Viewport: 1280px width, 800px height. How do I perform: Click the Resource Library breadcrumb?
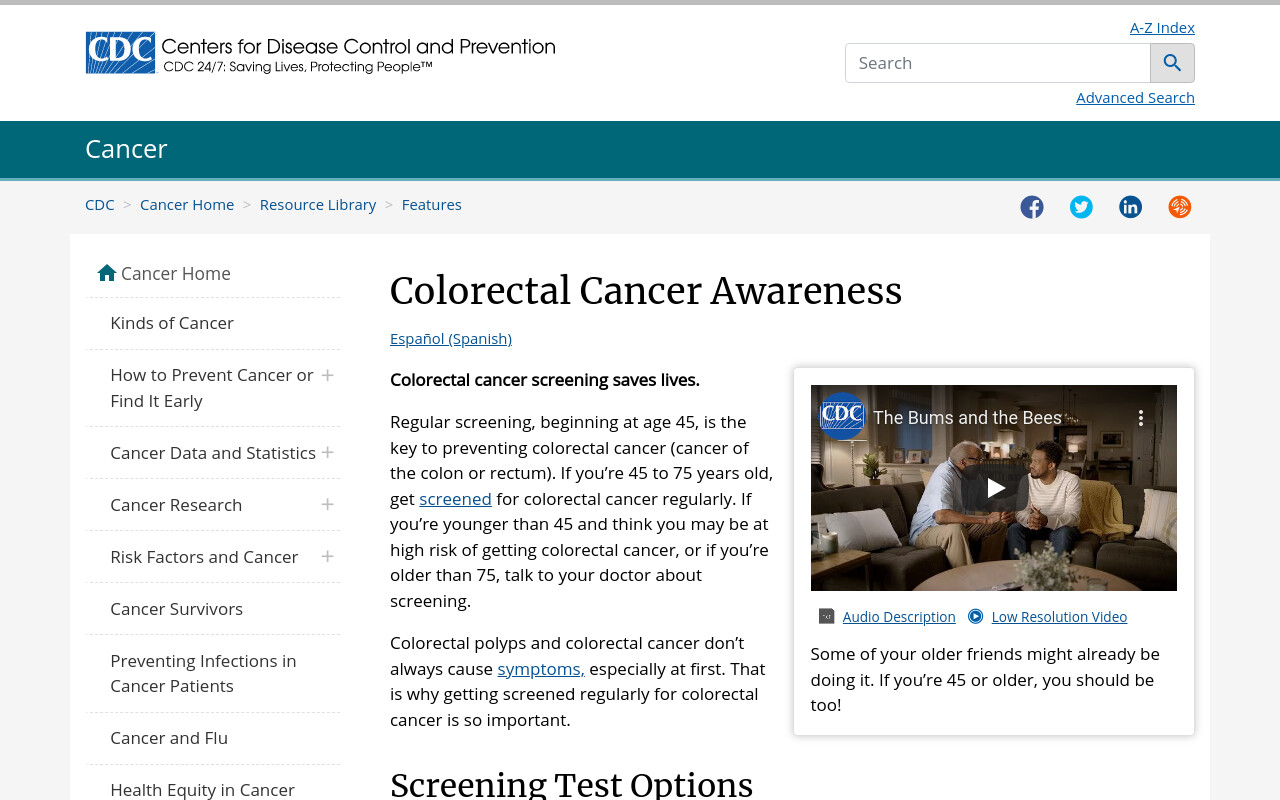318,204
